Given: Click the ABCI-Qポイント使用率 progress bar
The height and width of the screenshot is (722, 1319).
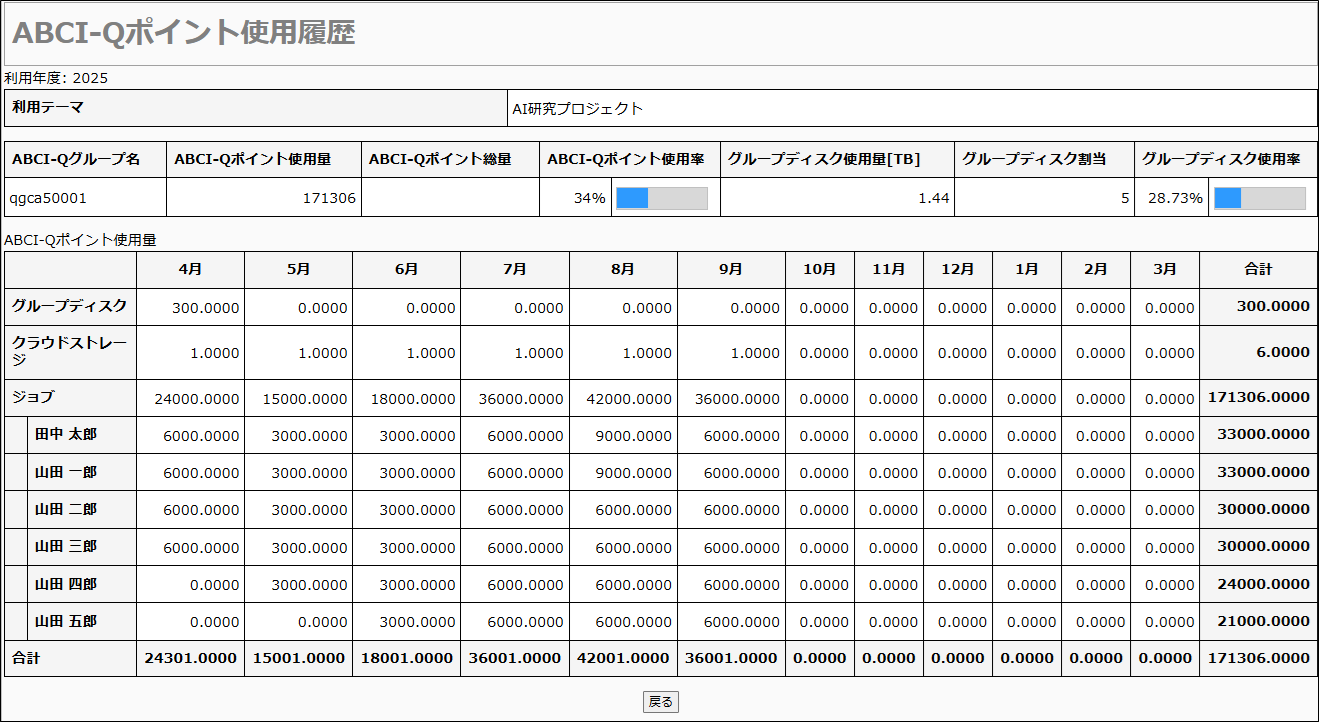Looking at the screenshot, I should click(661, 198).
